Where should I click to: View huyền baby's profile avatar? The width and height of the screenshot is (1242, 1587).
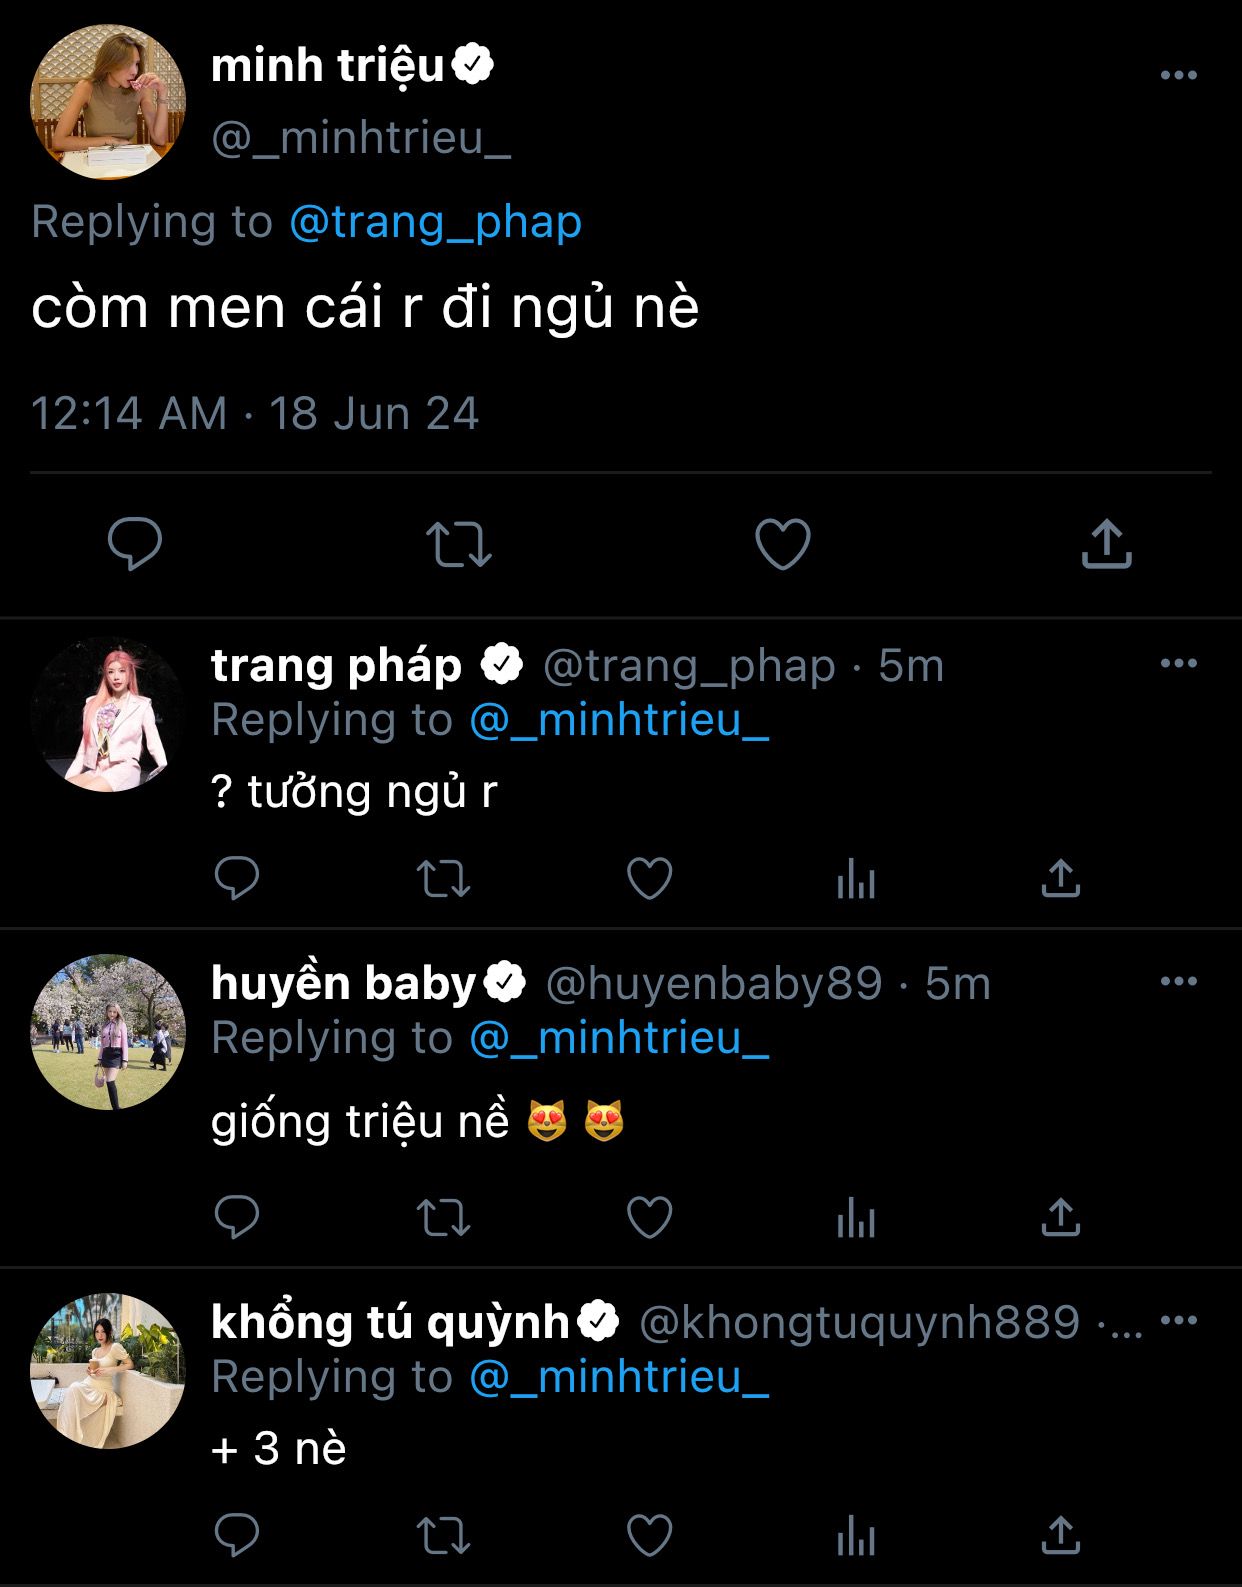click(x=108, y=1032)
